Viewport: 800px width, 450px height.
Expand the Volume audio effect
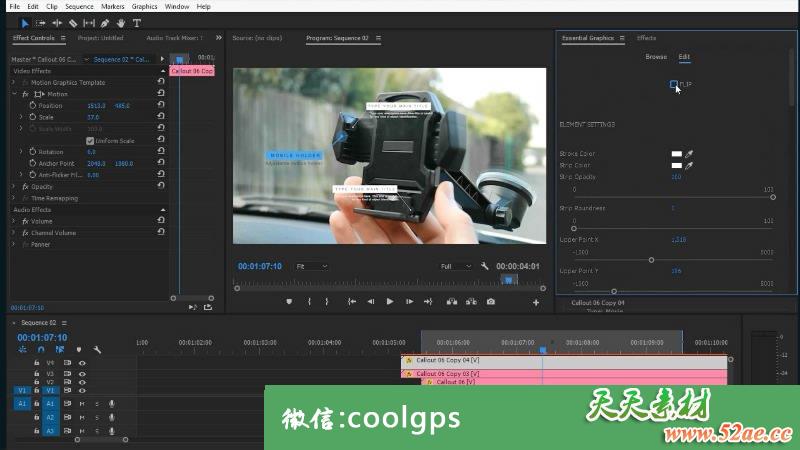point(14,221)
